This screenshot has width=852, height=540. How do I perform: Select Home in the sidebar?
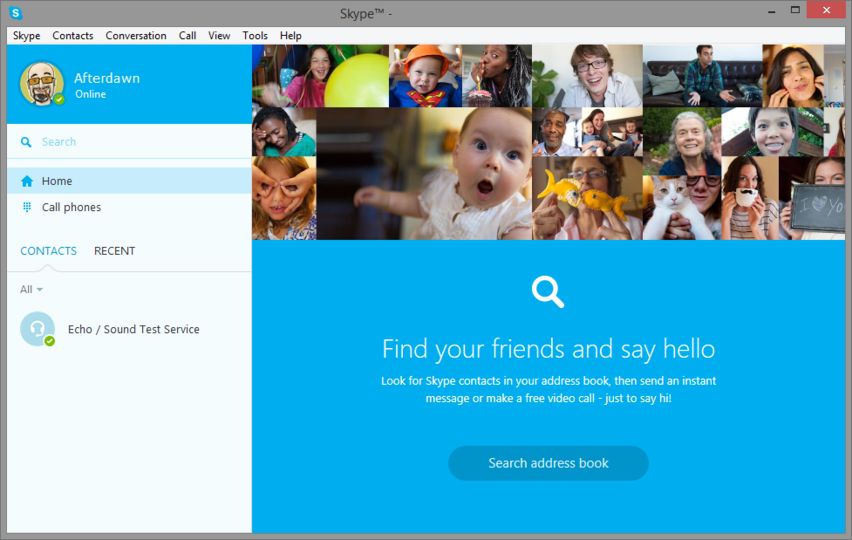tap(129, 181)
